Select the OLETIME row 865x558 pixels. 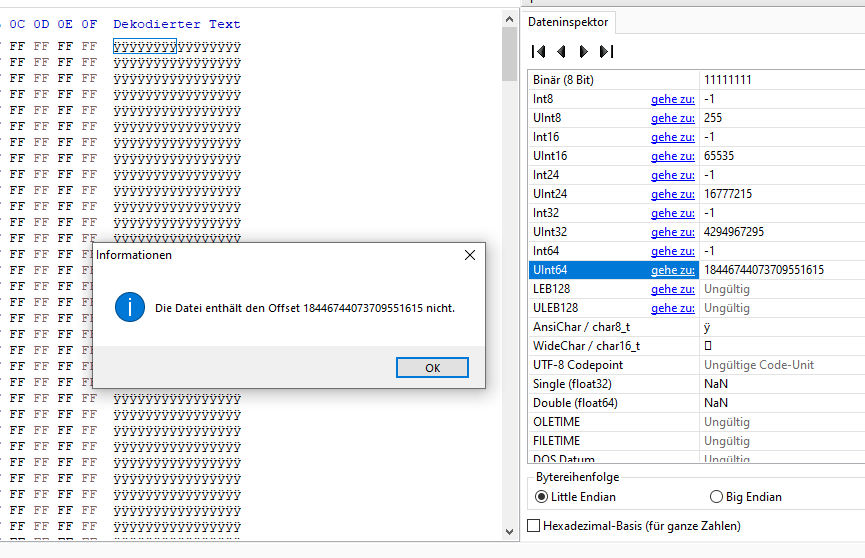click(696, 422)
